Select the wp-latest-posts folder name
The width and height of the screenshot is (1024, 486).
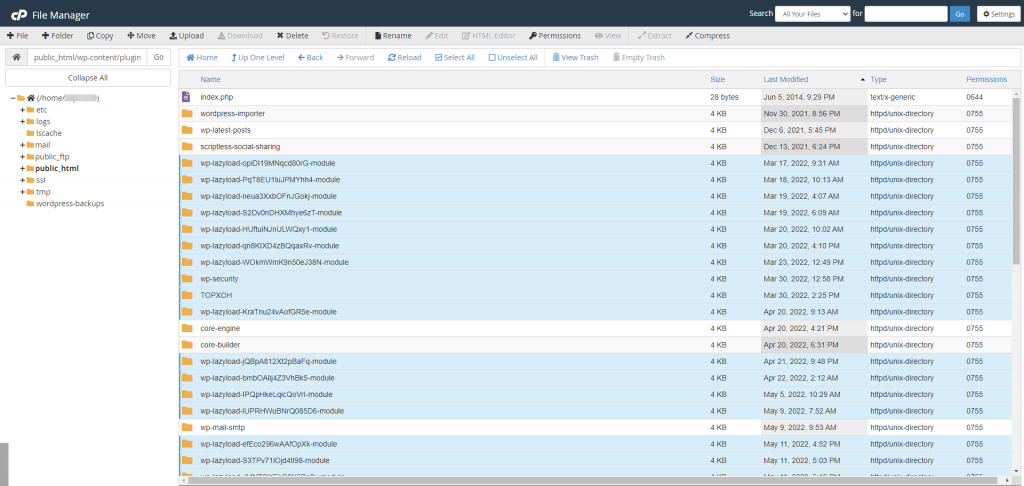[223, 130]
